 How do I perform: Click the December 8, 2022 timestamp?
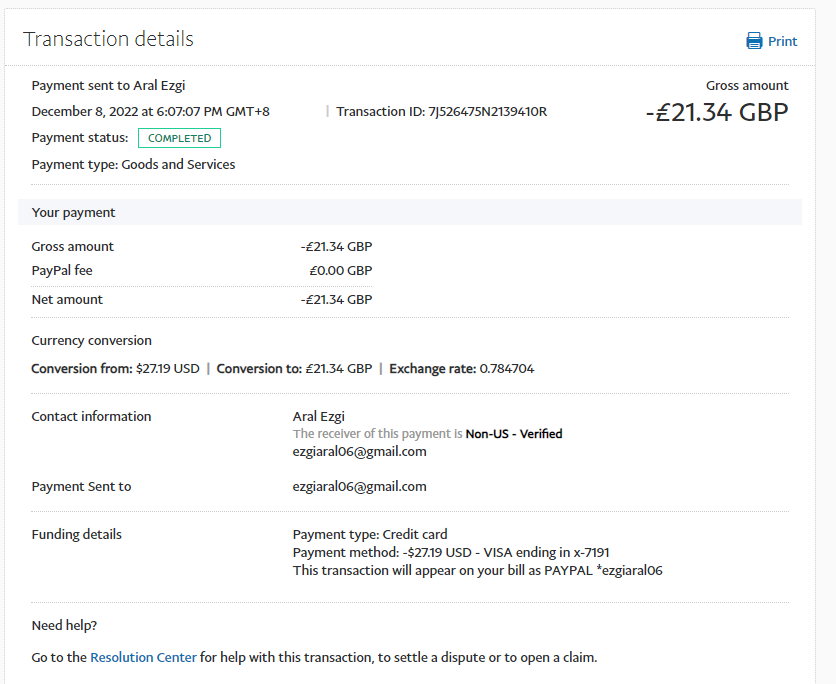[150, 111]
